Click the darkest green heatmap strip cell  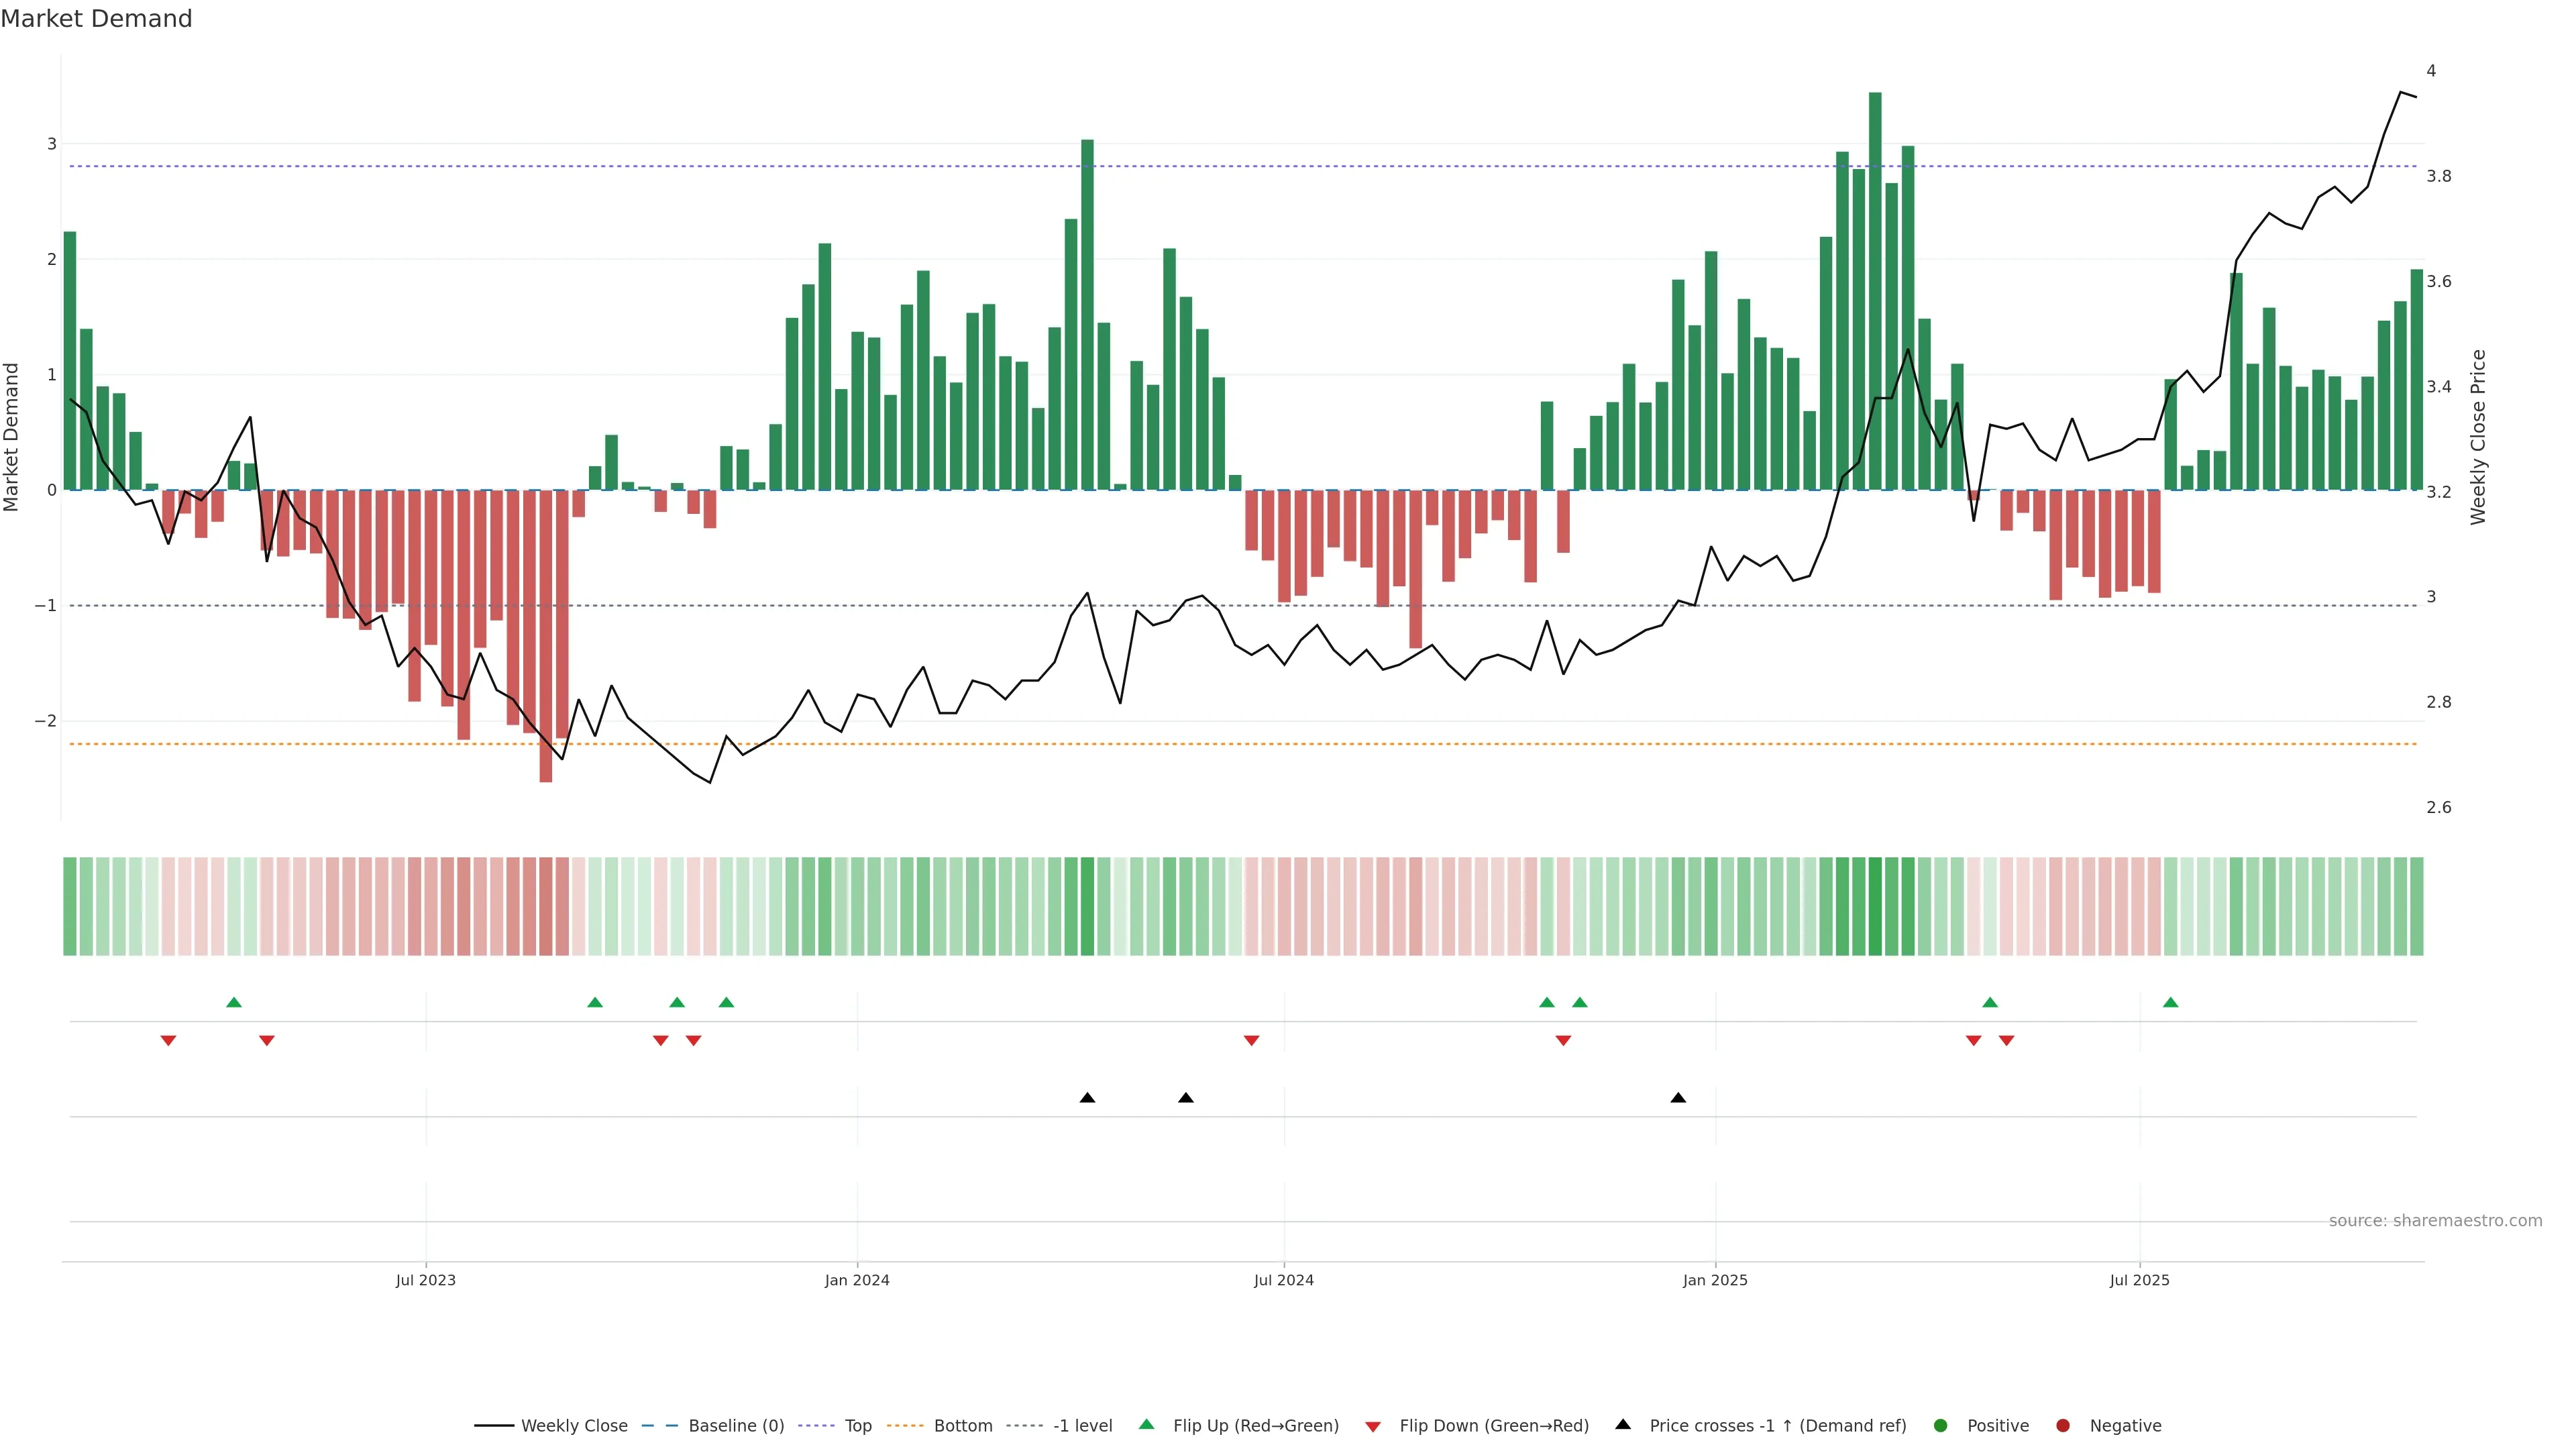(x=1875, y=906)
